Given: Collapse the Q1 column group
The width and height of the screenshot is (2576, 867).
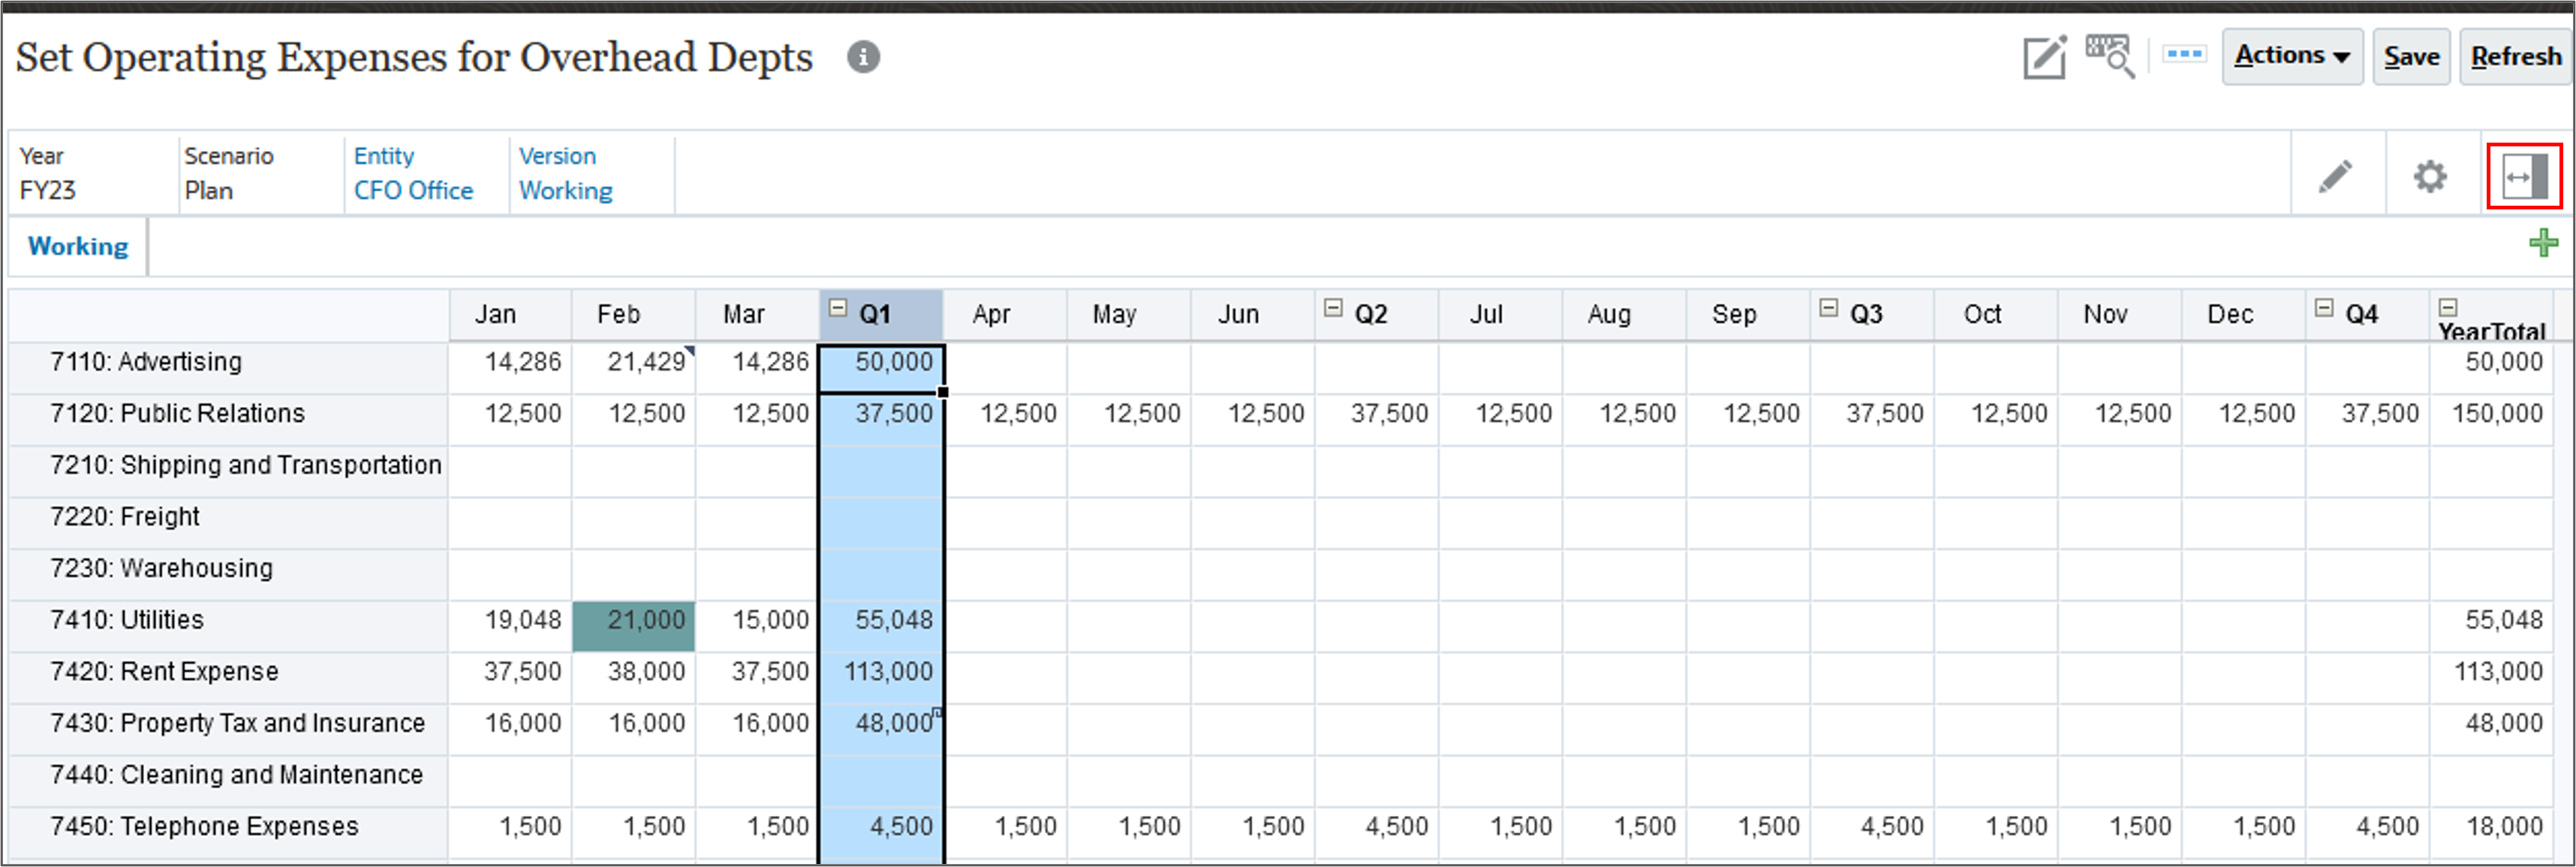Looking at the screenshot, I should click(838, 307).
